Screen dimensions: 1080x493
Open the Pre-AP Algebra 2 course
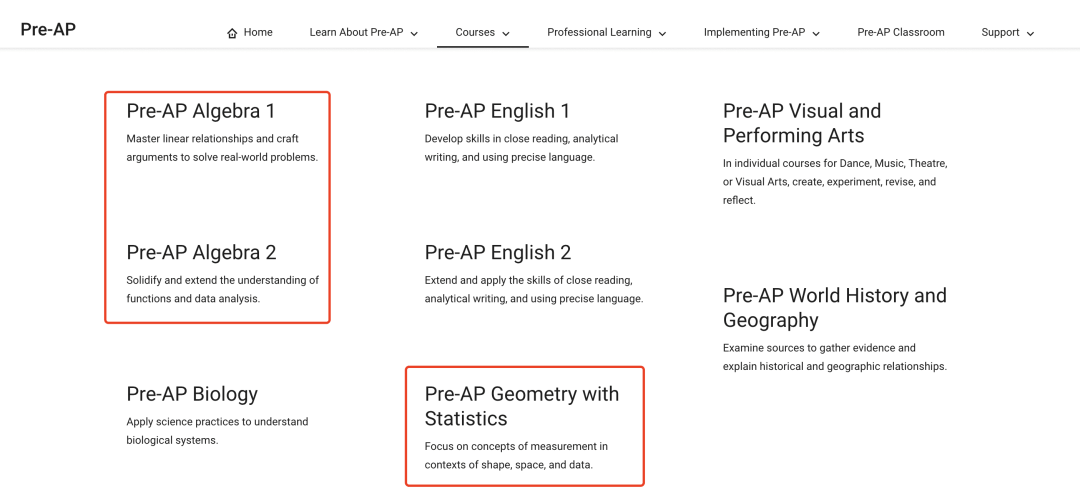point(201,253)
